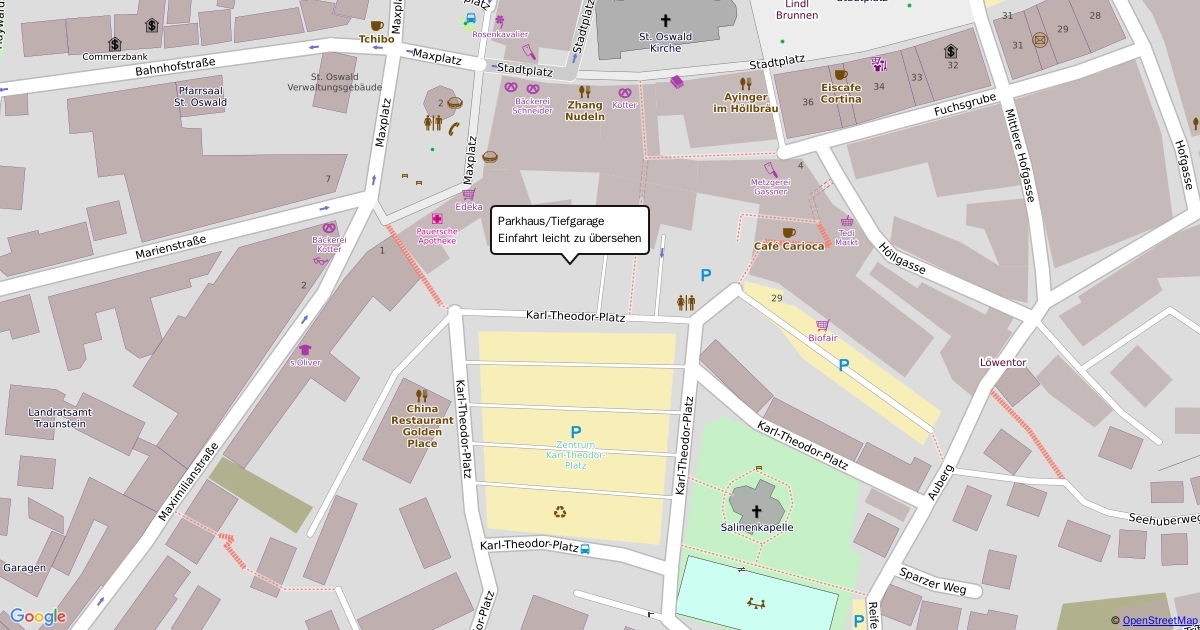
Task: Click the Pauersche Apotheke pharmacy cross icon
Action: pos(437,219)
